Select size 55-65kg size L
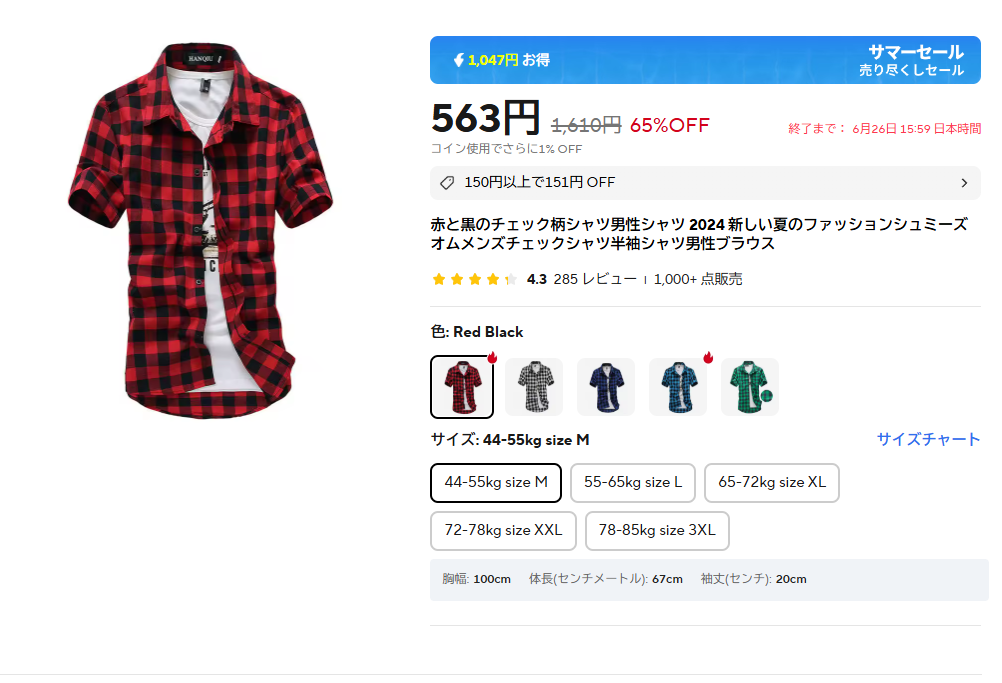 (x=633, y=483)
